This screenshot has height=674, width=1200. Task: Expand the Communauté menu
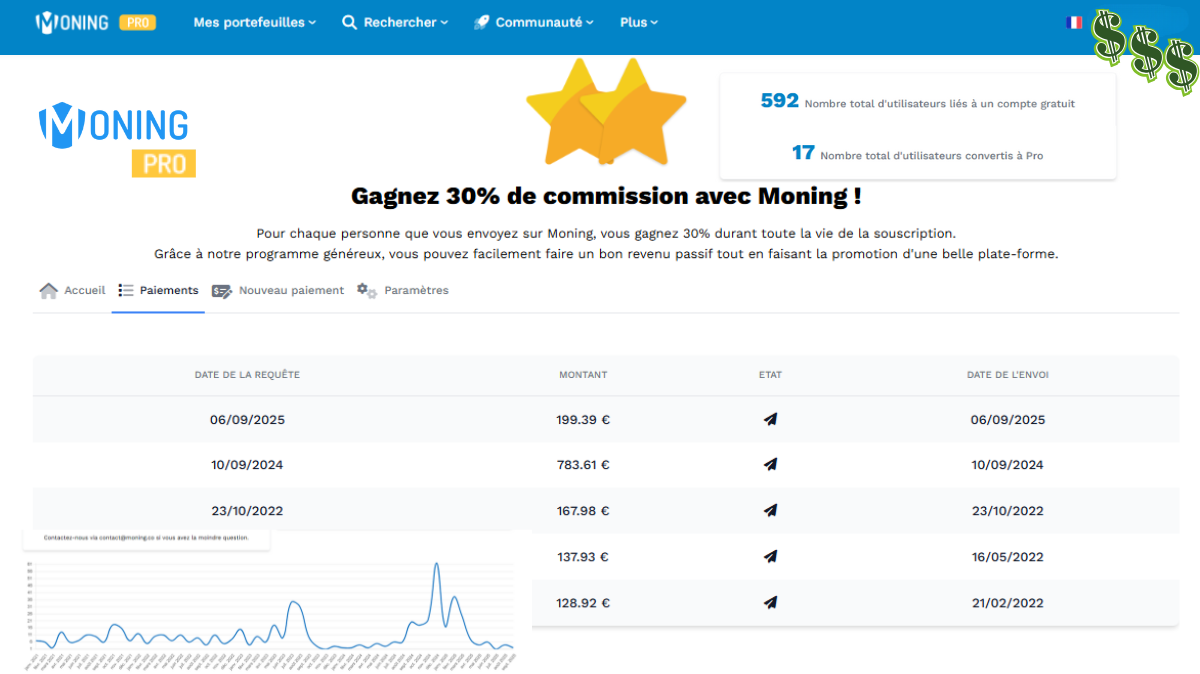coord(534,22)
